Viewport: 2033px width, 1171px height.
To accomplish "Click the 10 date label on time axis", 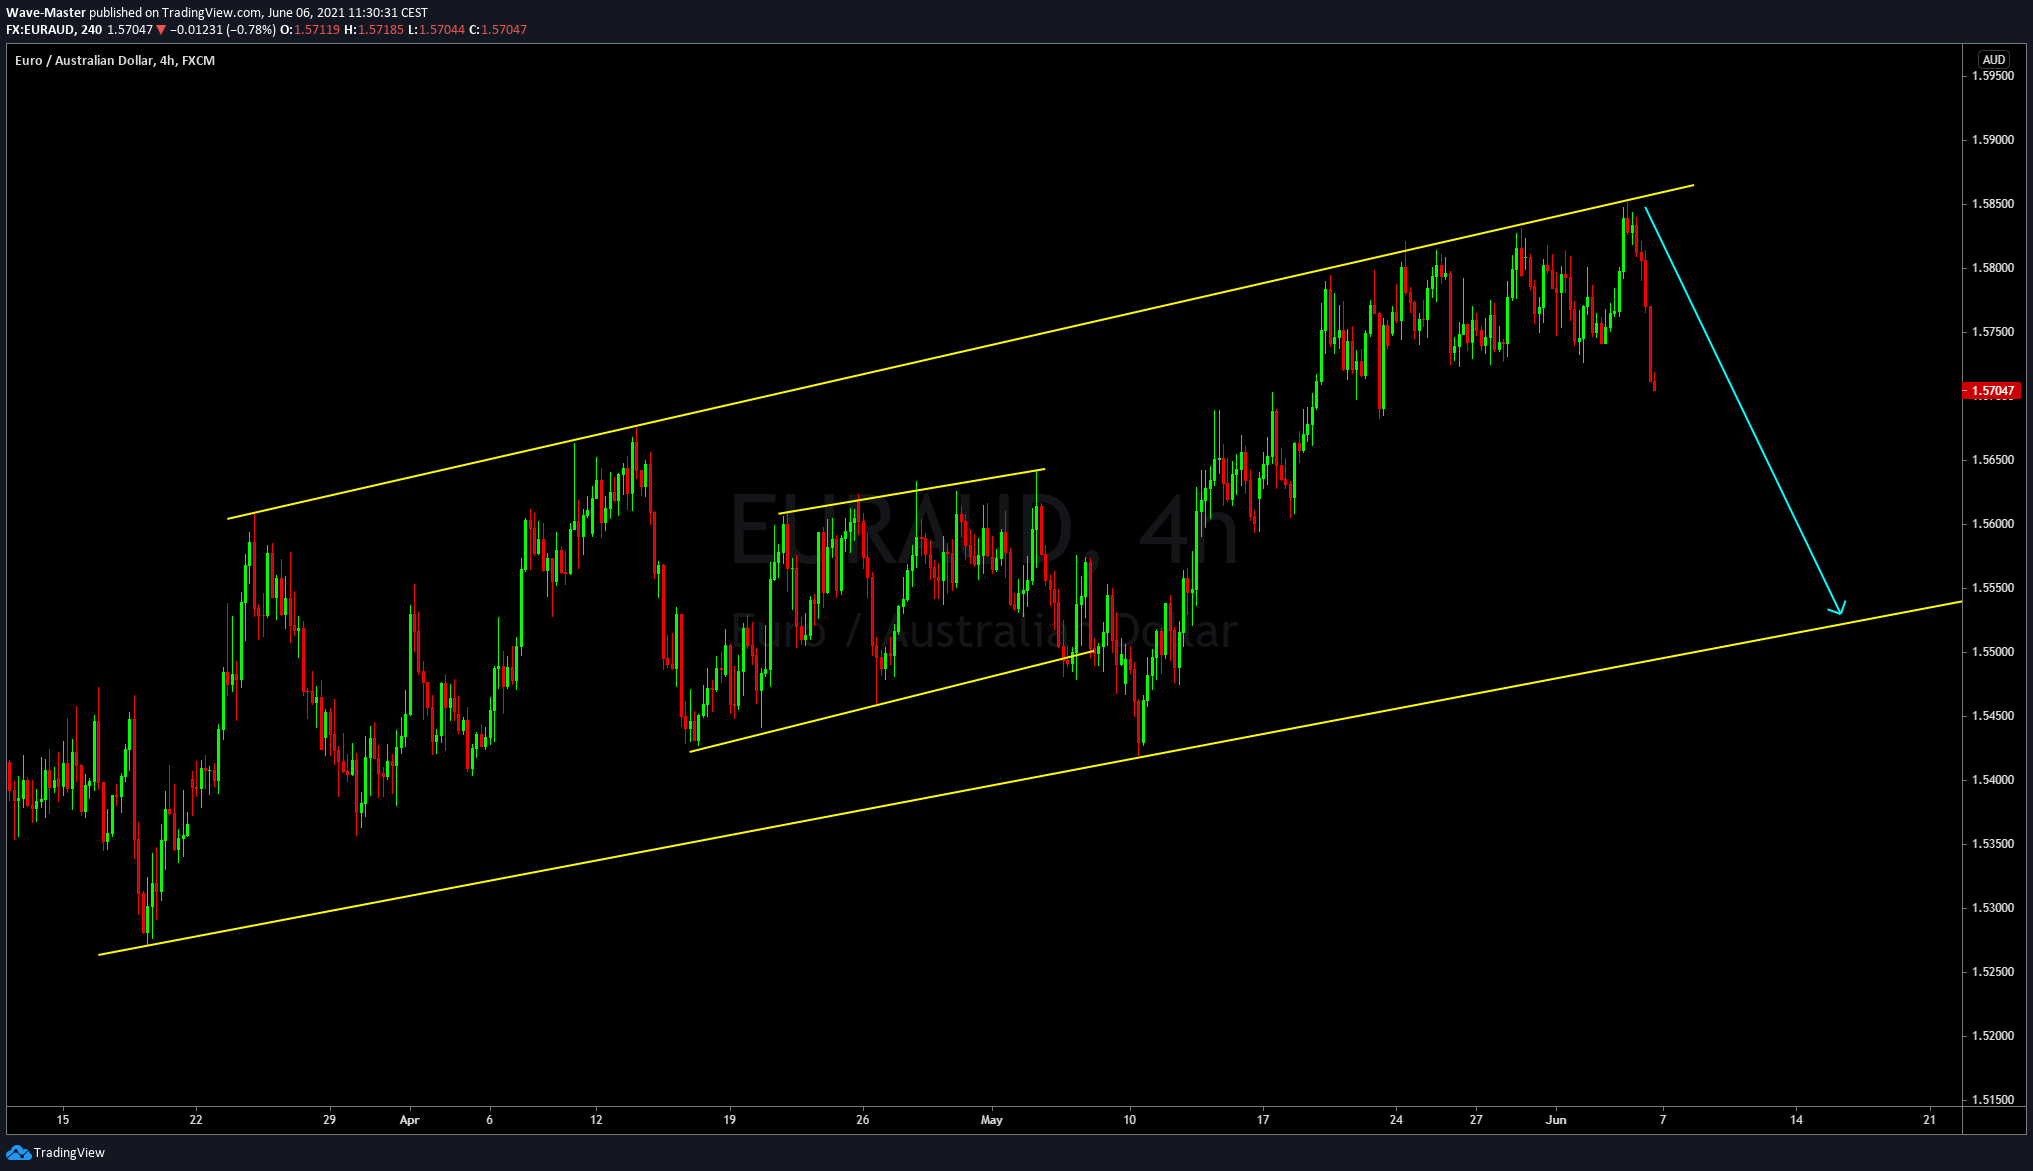I will click(x=1129, y=1120).
